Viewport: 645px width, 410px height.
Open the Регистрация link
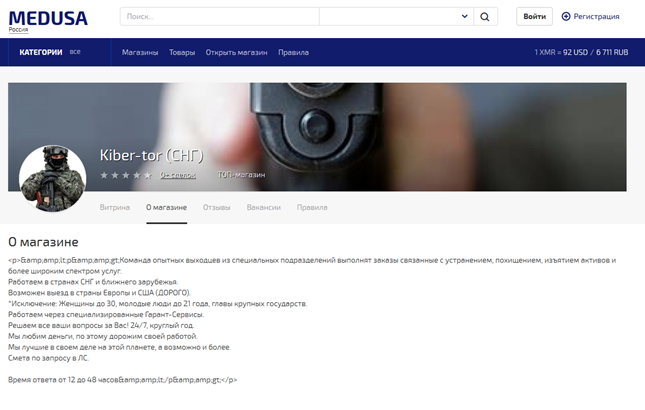[x=596, y=16]
